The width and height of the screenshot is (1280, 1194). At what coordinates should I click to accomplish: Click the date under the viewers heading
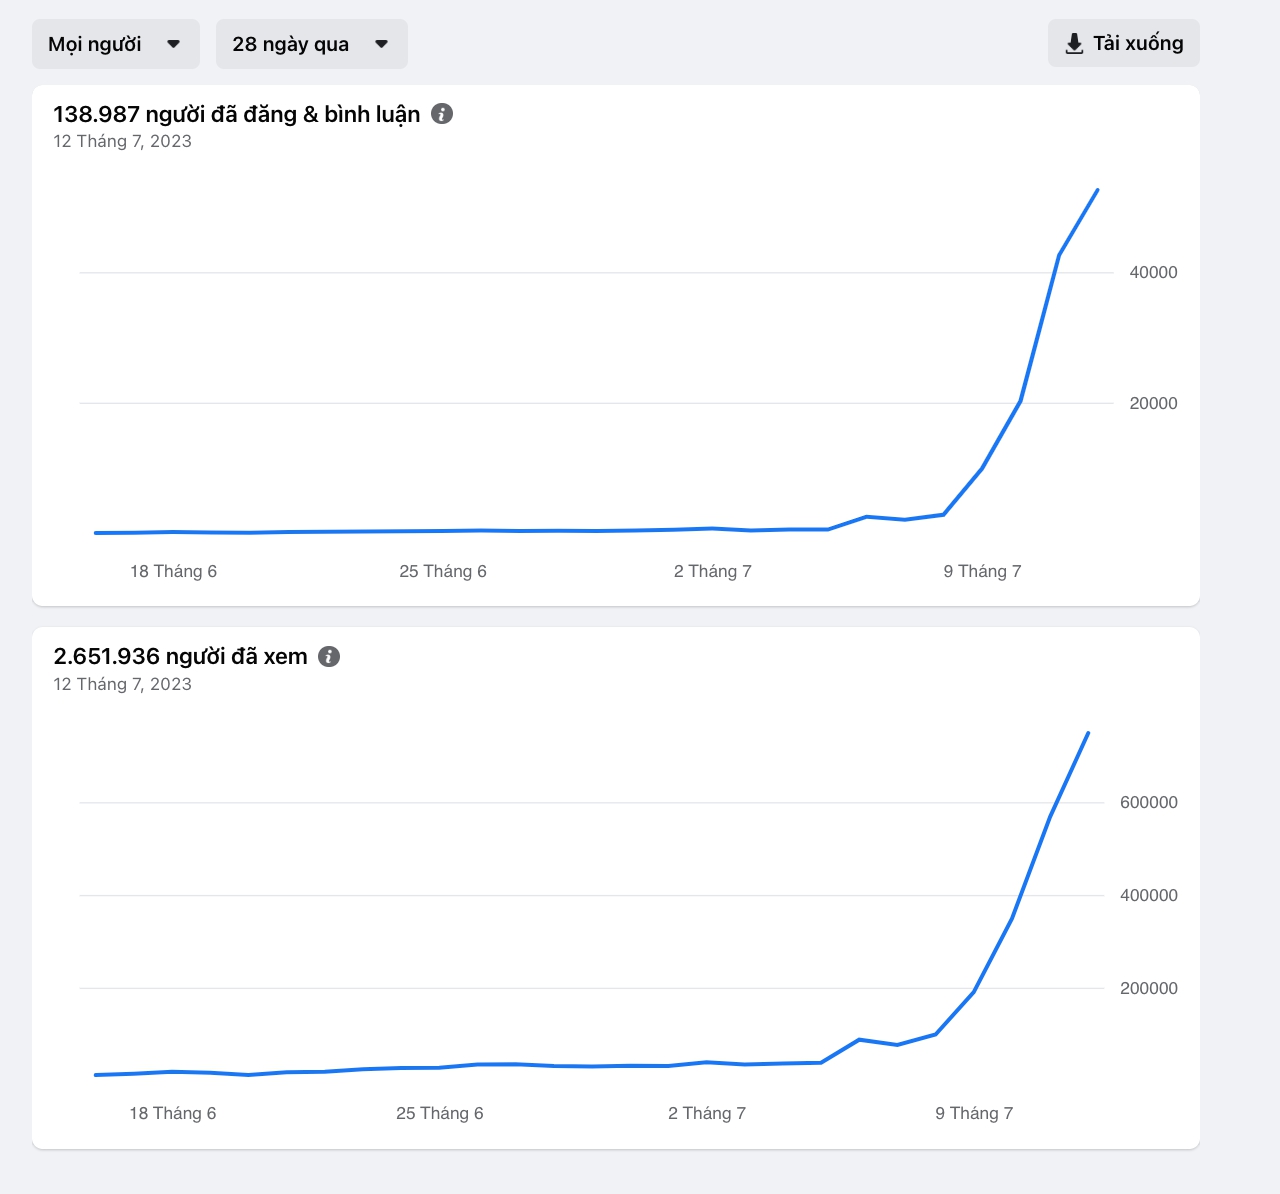point(122,684)
